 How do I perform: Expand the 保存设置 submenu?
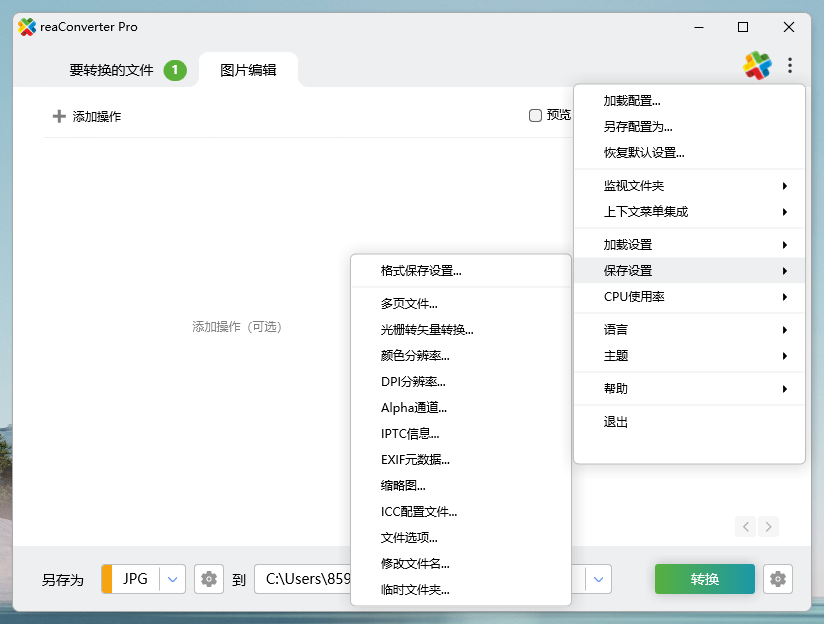[x=689, y=271]
